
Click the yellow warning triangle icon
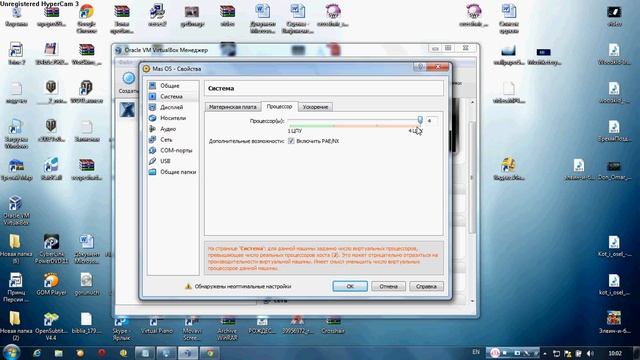tap(188, 286)
